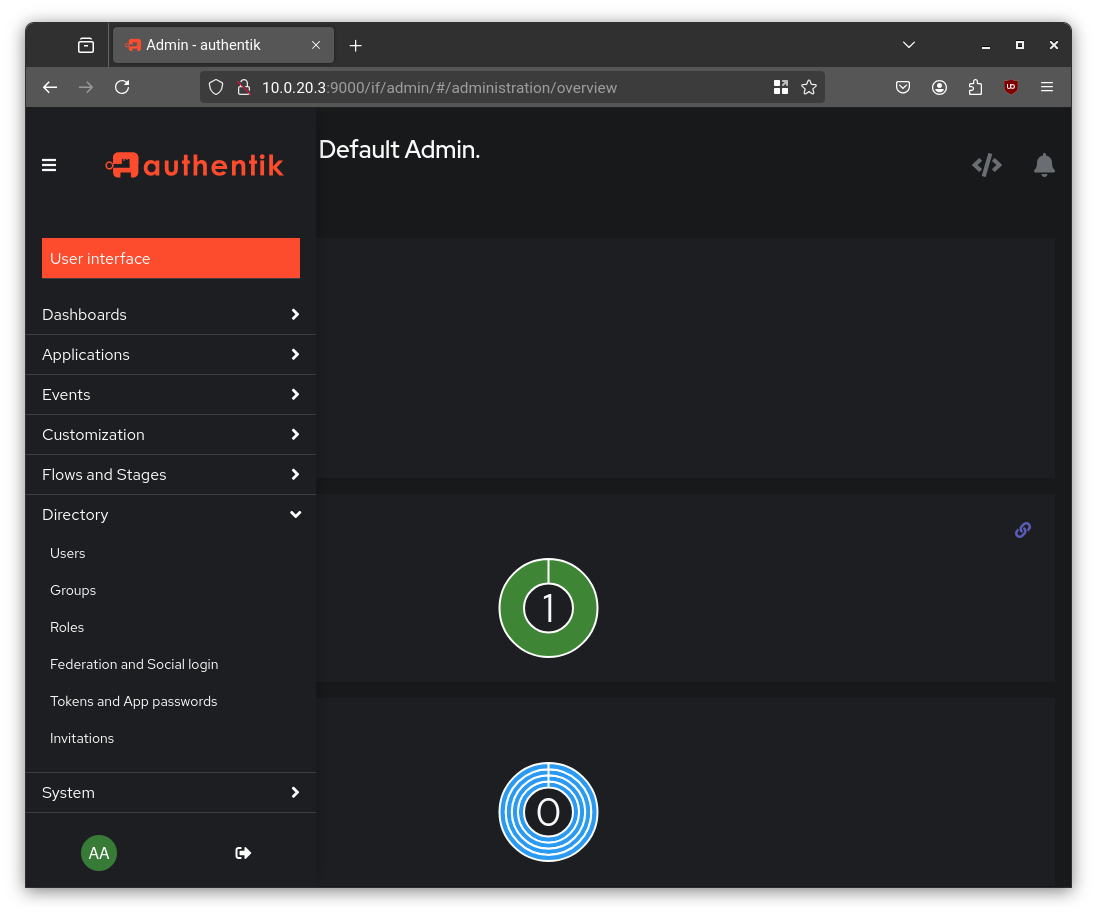The width and height of the screenshot is (1097, 916).
Task: Go back with the browser back arrow
Action: (x=50, y=87)
